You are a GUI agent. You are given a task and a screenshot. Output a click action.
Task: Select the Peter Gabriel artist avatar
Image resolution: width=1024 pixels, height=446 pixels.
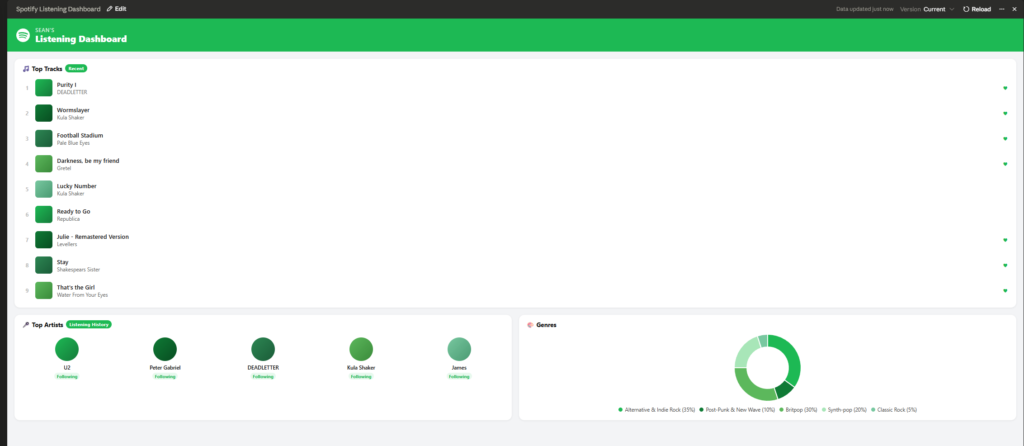point(165,349)
